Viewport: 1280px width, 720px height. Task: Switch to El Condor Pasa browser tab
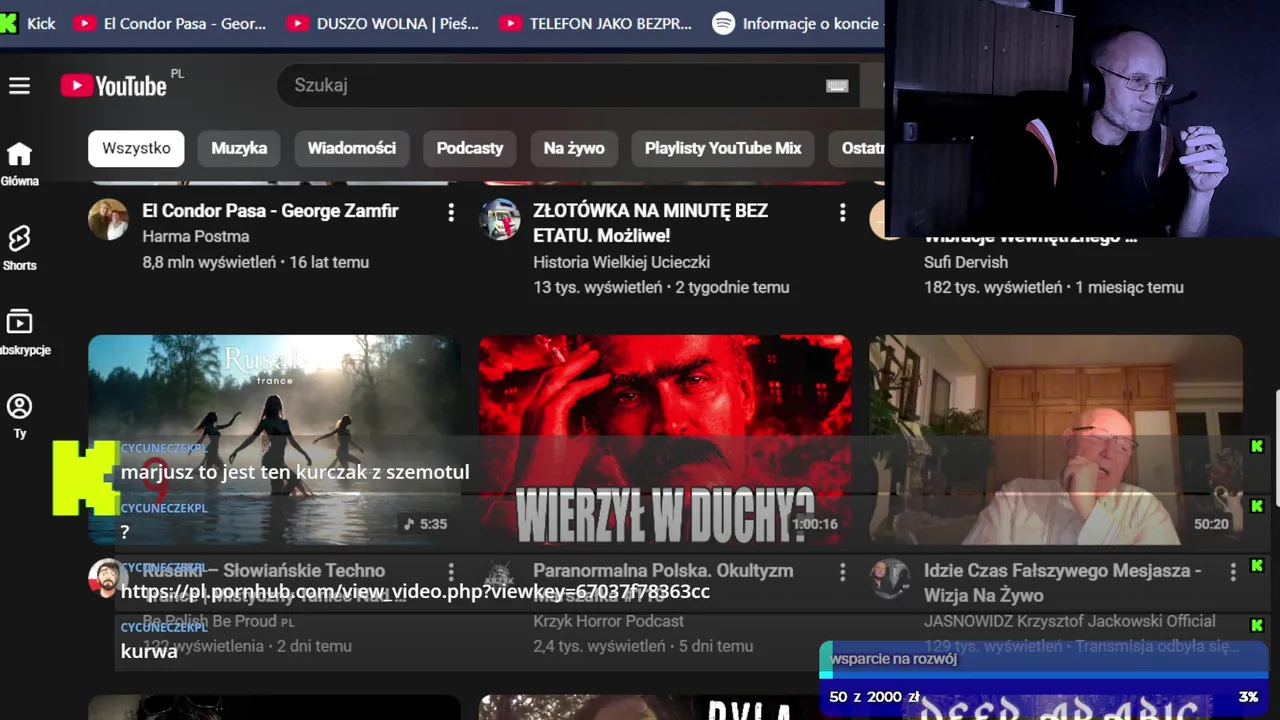click(x=171, y=23)
